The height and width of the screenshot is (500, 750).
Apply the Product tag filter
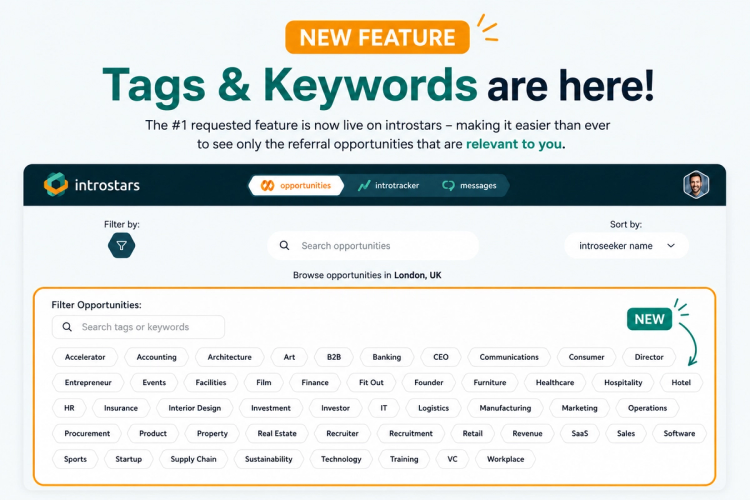point(153,433)
